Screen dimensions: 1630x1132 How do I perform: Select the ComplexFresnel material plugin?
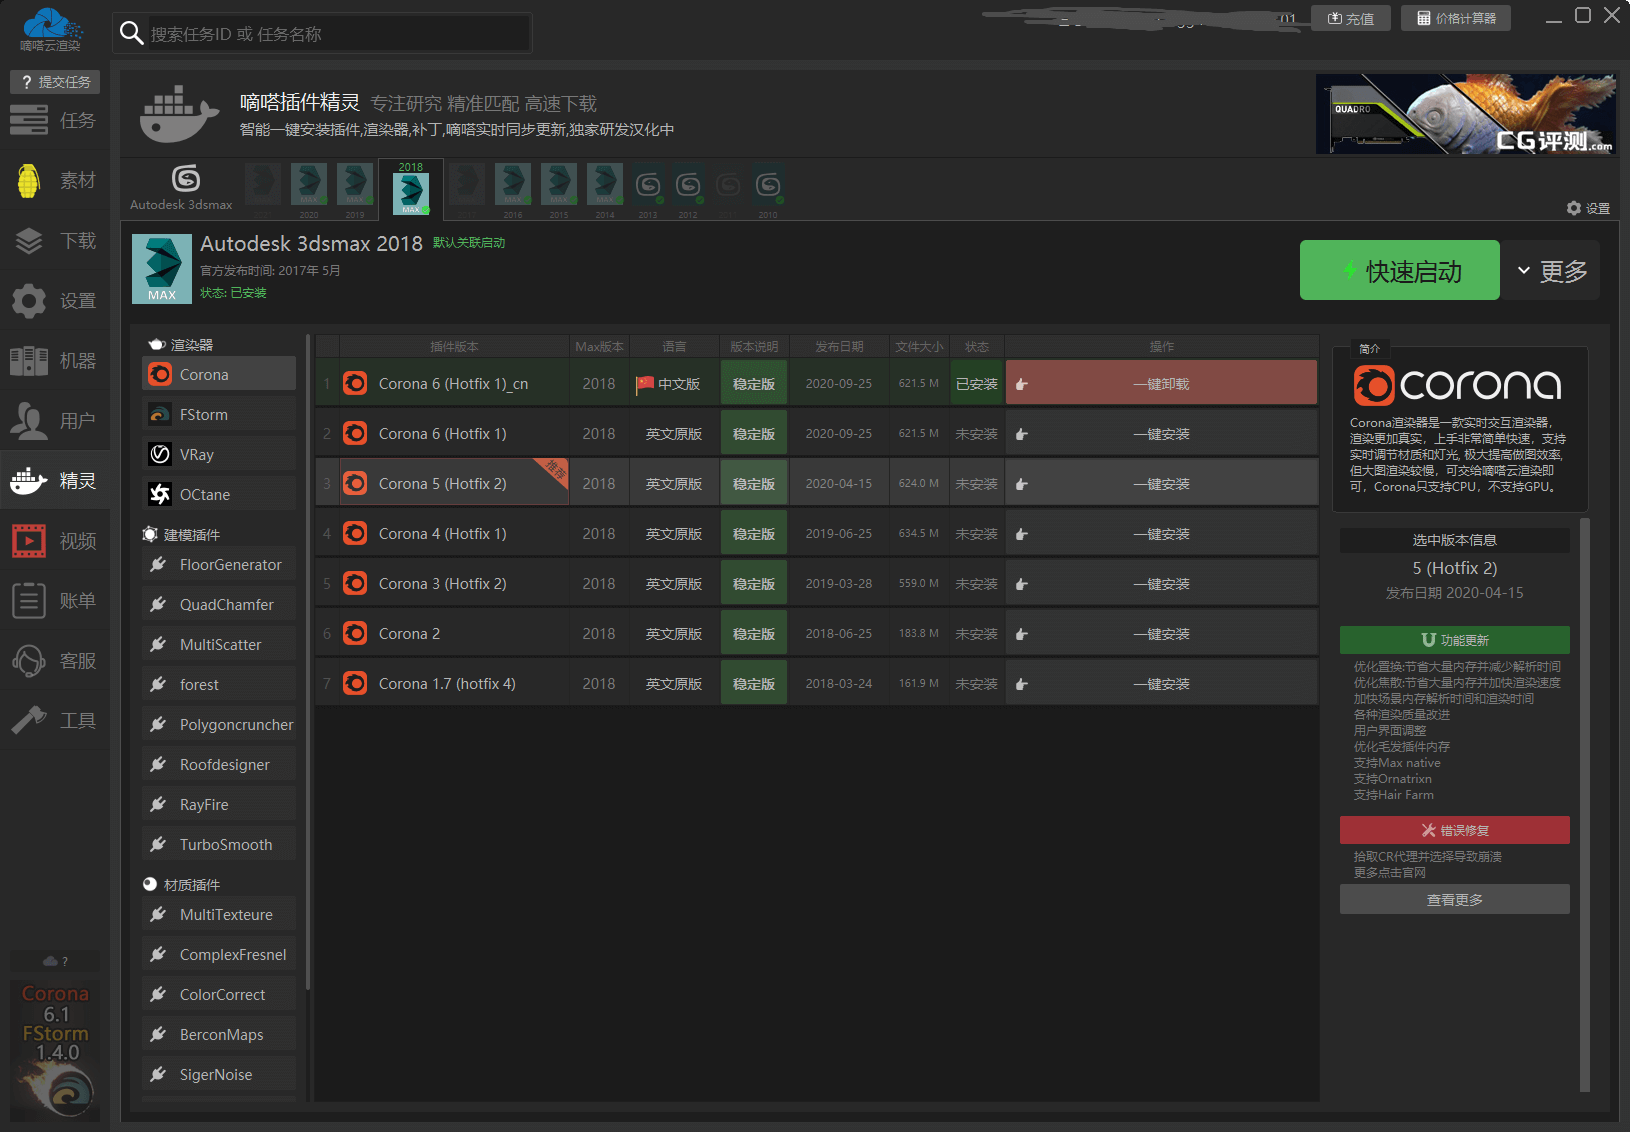pos(219,954)
